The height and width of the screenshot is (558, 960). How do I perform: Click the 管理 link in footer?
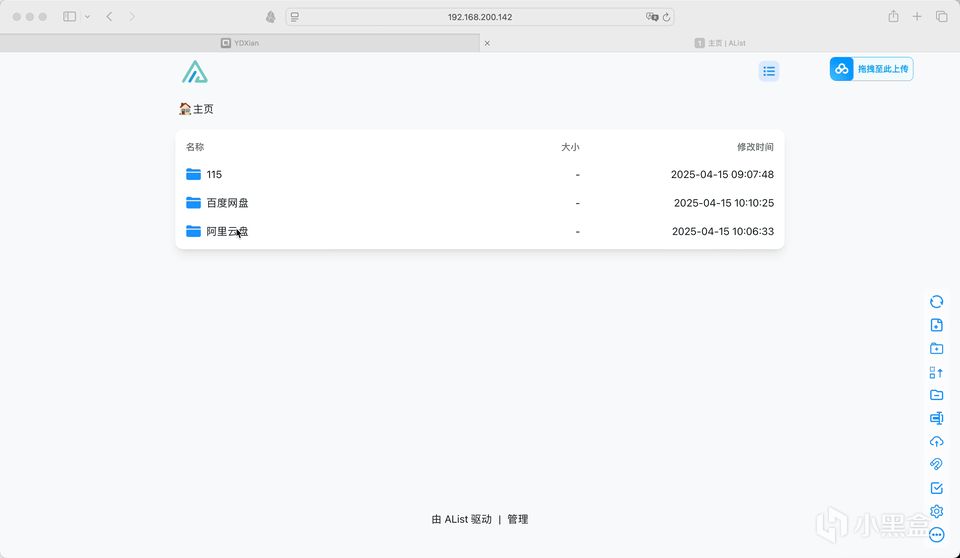(517, 519)
